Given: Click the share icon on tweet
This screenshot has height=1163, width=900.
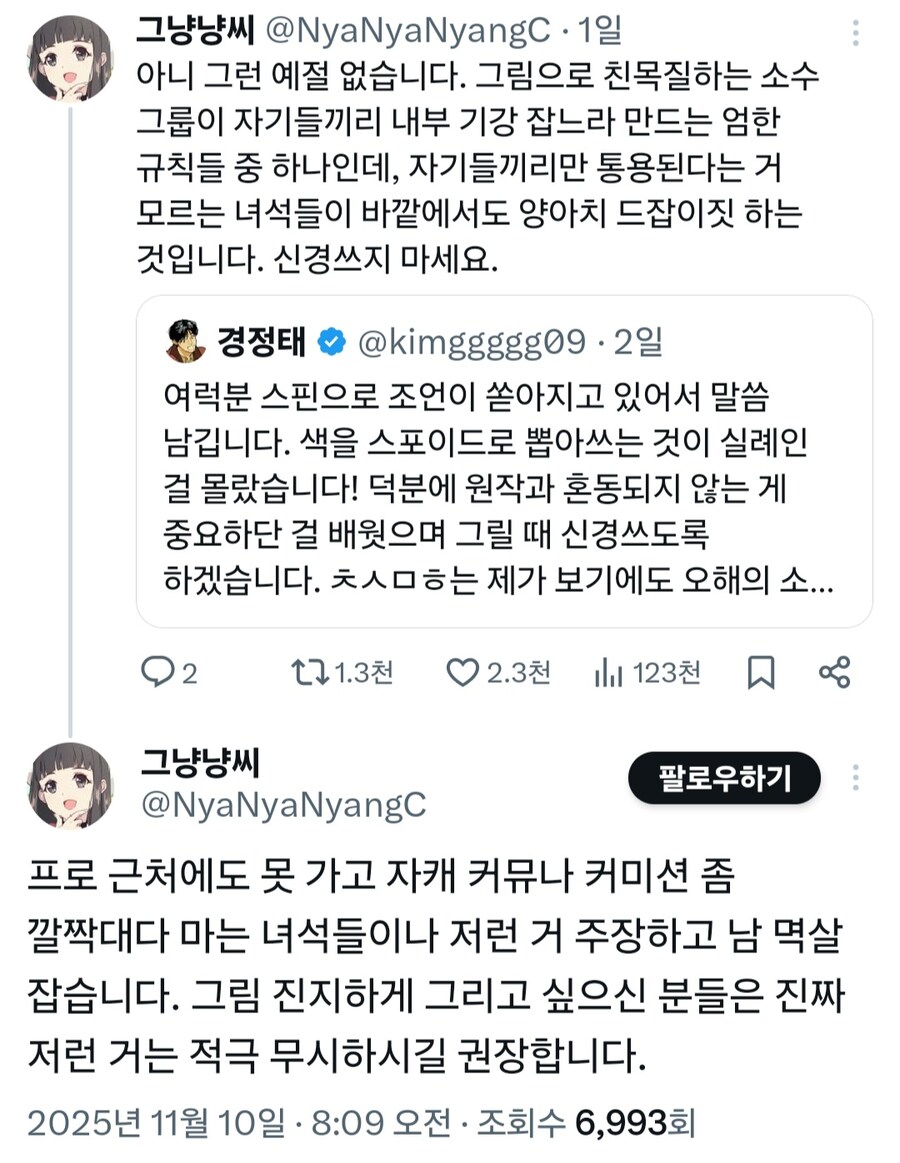Looking at the screenshot, I should click(x=834, y=673).
